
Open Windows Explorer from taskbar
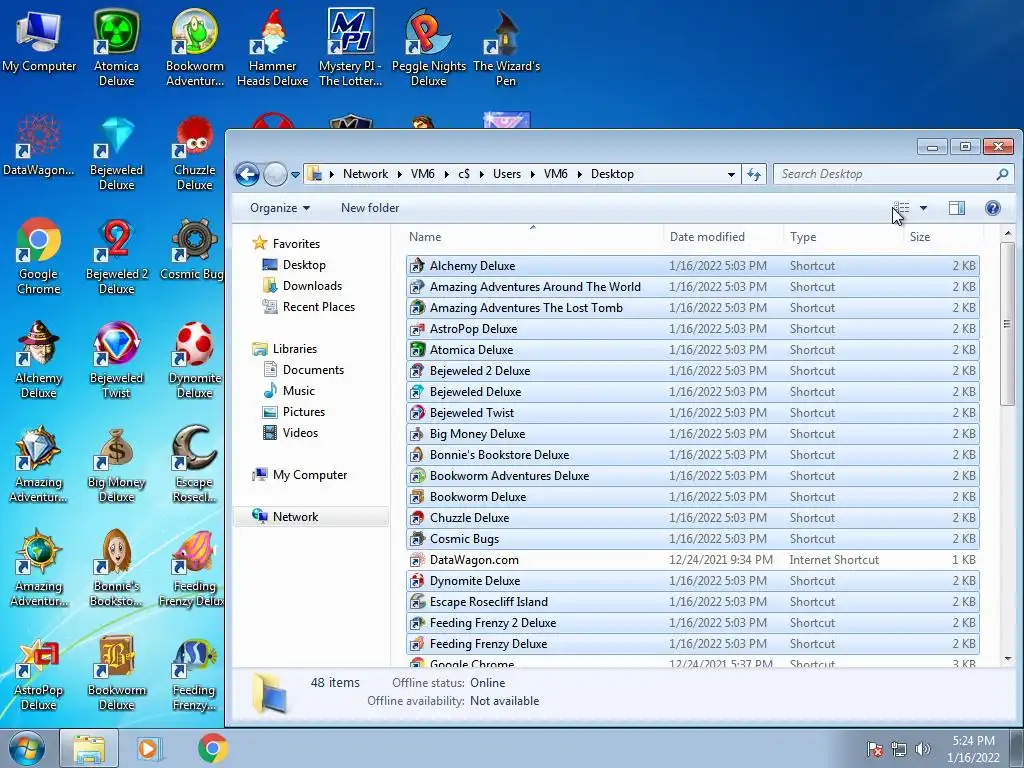pos(89,748)
